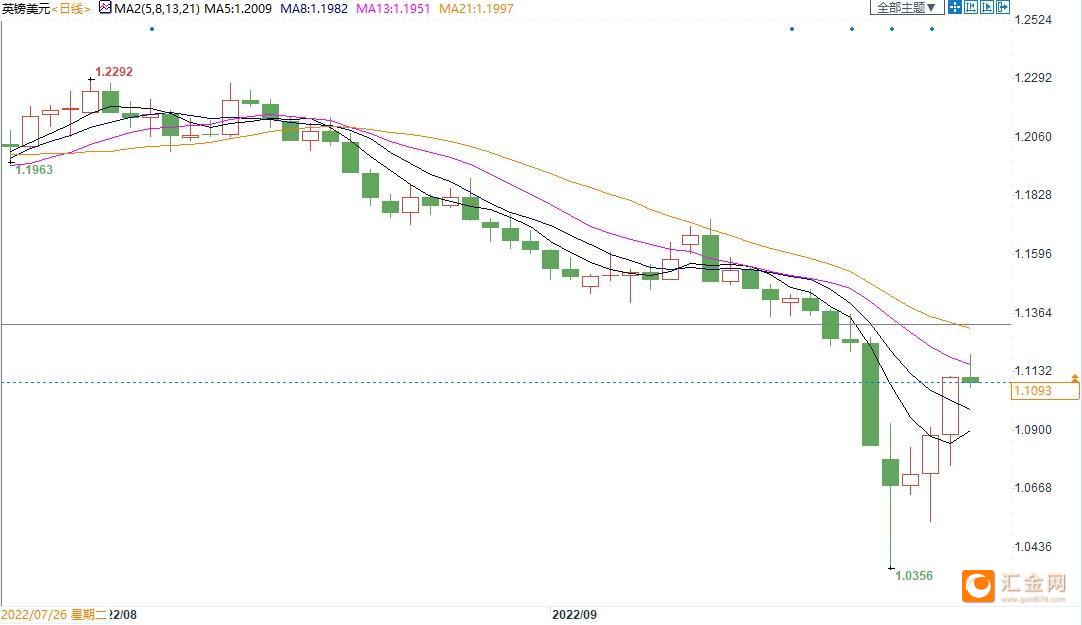Click the MA2(5,8,13,21) indicator label
1082x625 pixels.
(x=157, y=9)
